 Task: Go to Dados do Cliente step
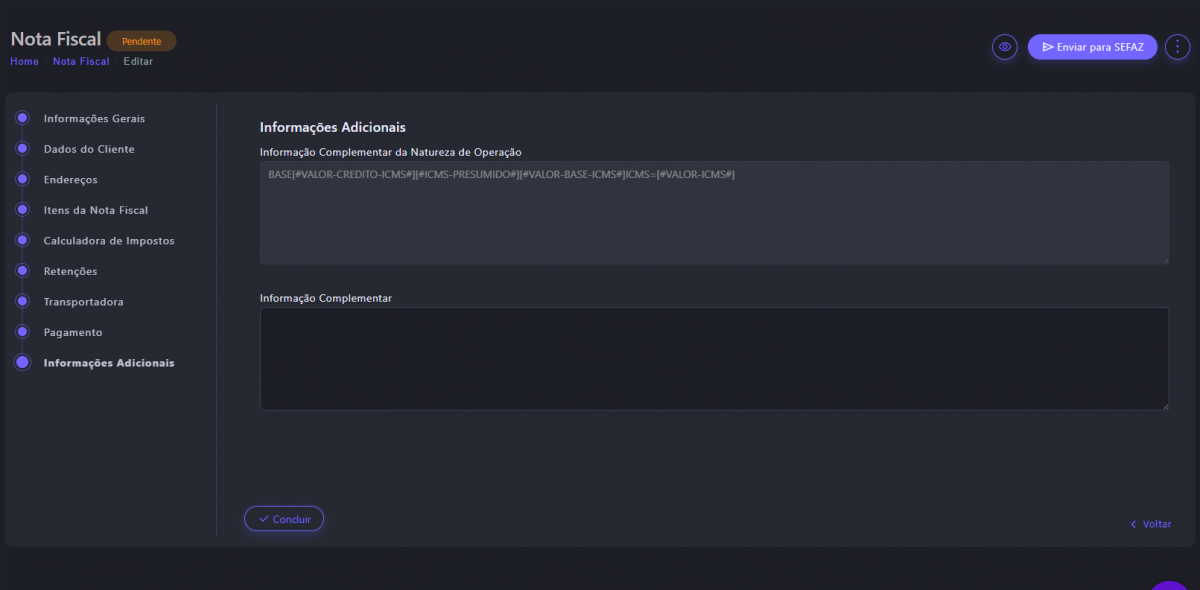pos(89,149)
